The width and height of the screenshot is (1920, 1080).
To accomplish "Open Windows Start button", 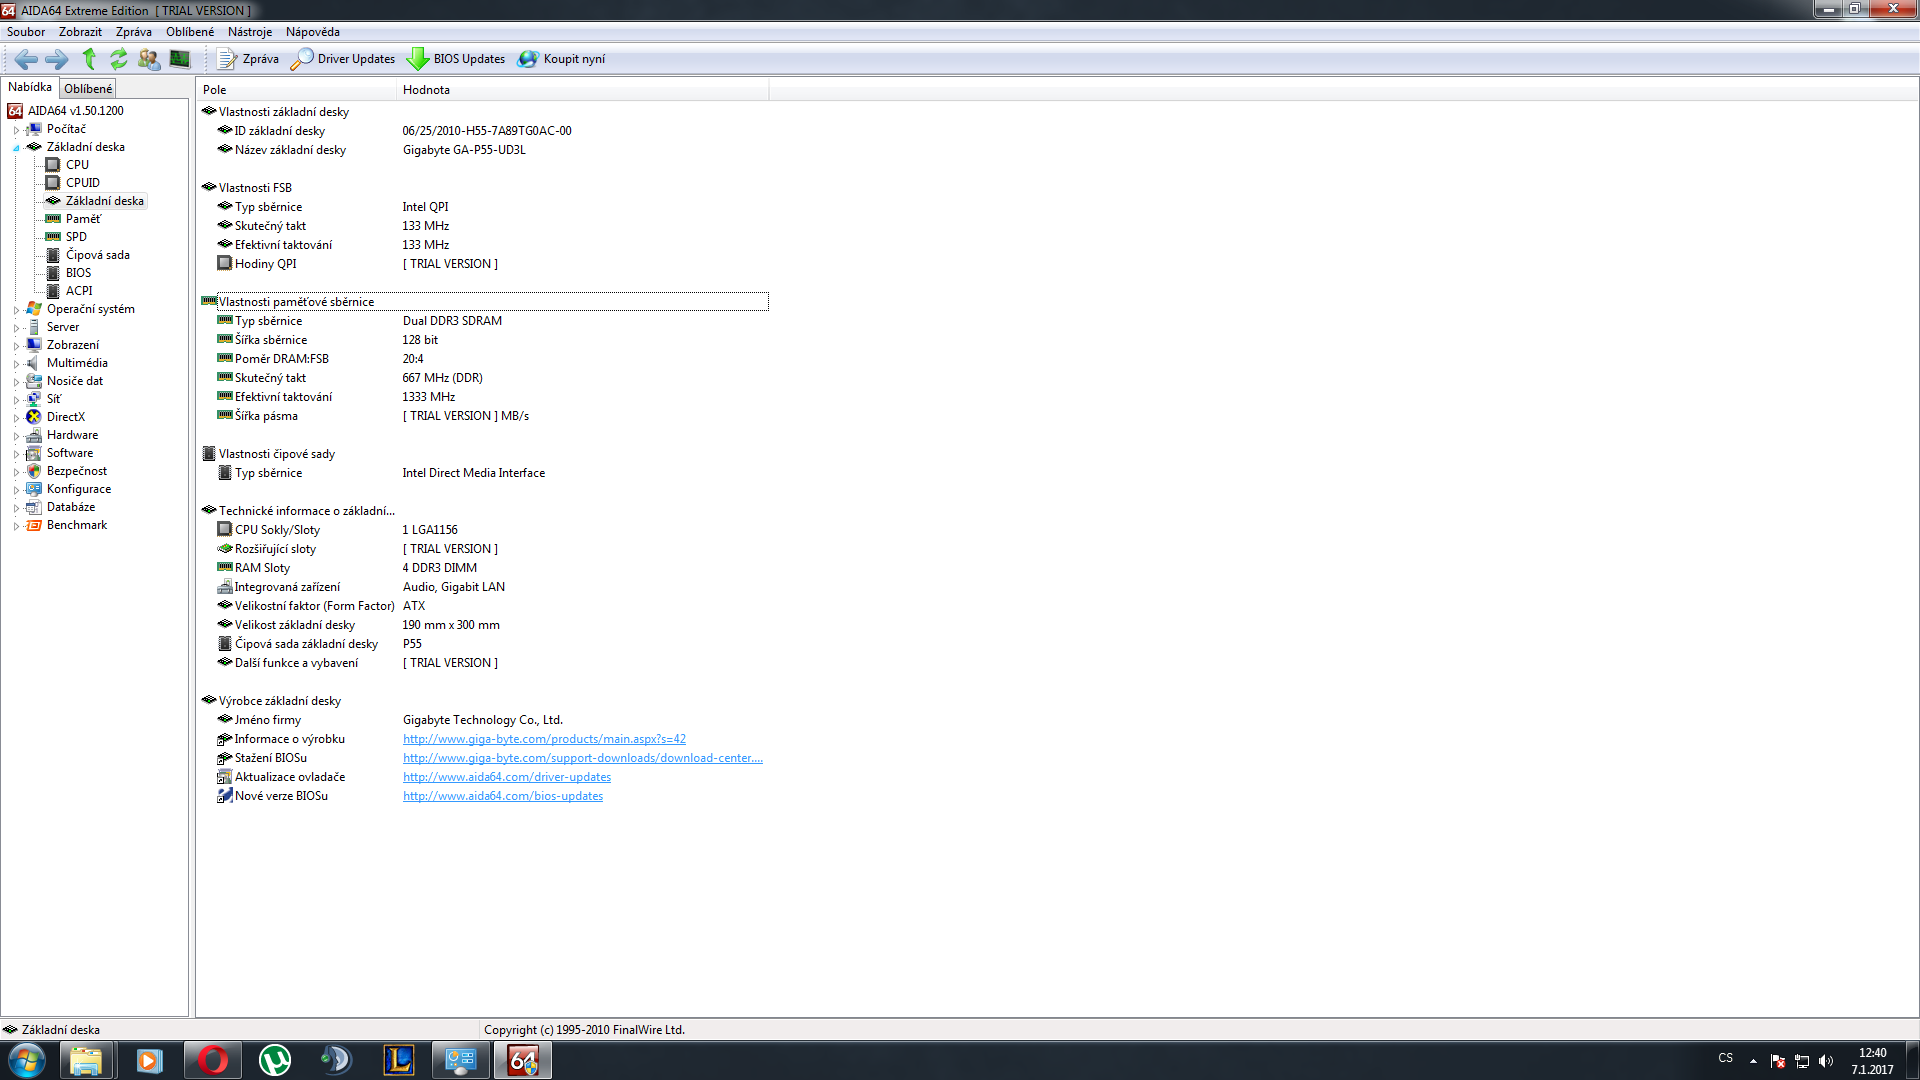I will point(26,1060).
